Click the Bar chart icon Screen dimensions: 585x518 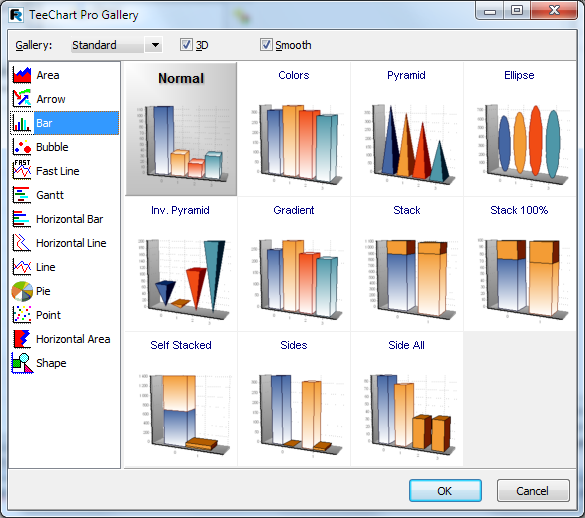pyautogui.click(x=22, y=123)
